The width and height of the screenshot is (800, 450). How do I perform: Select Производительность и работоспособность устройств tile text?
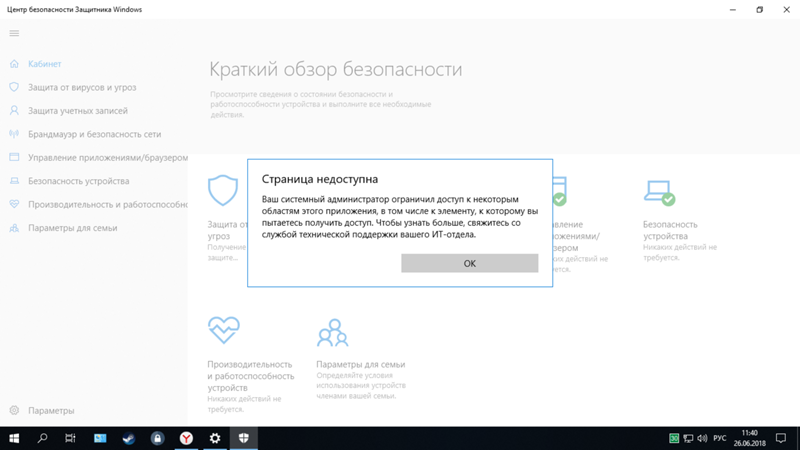pyautogui.click(x=251, y=376)
